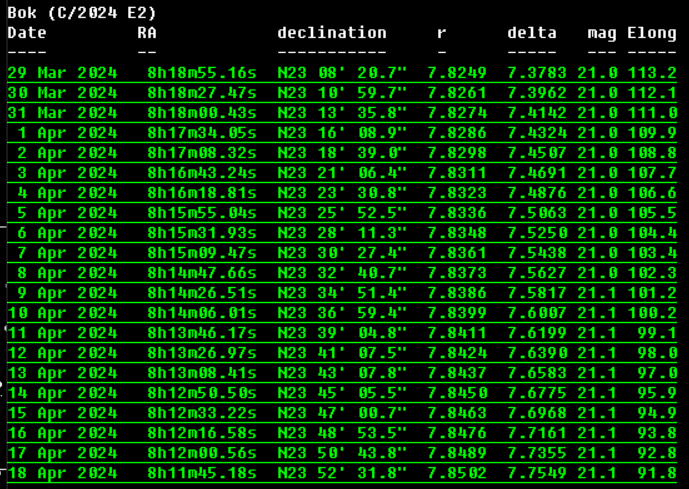The image size is (689, 489).
Task: Click the declination value N23 48' 53.5"
Action: tap(342, 432)
